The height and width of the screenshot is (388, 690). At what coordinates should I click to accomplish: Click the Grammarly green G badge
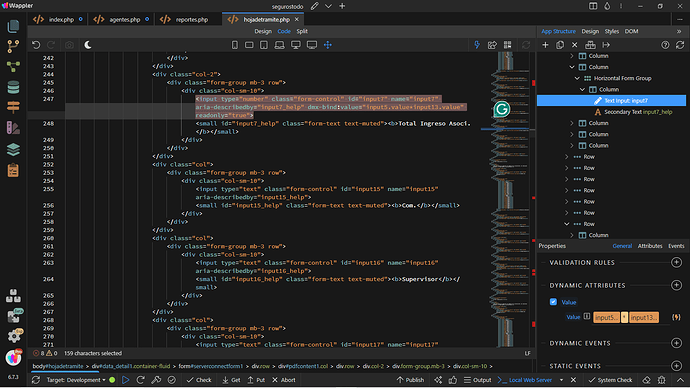click(x=501, y=109)
